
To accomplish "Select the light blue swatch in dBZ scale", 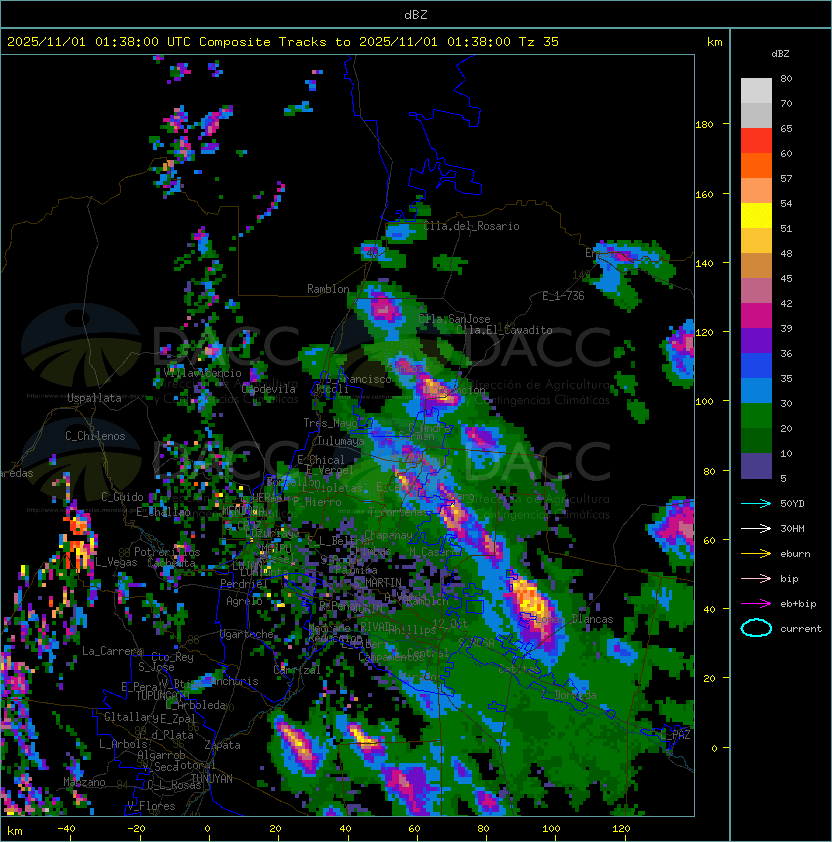I will (756, 390).
